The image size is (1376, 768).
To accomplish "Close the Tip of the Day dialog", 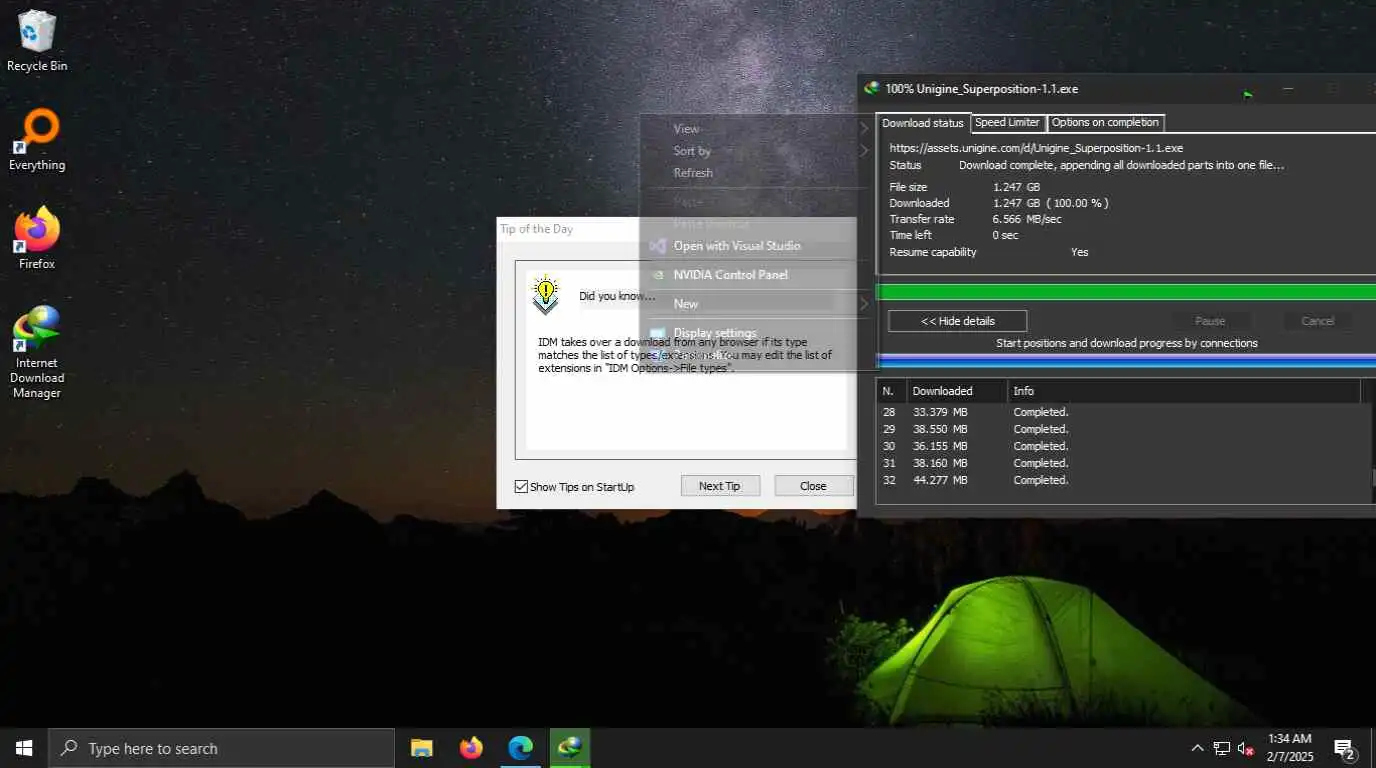I will tap(813, 486).
